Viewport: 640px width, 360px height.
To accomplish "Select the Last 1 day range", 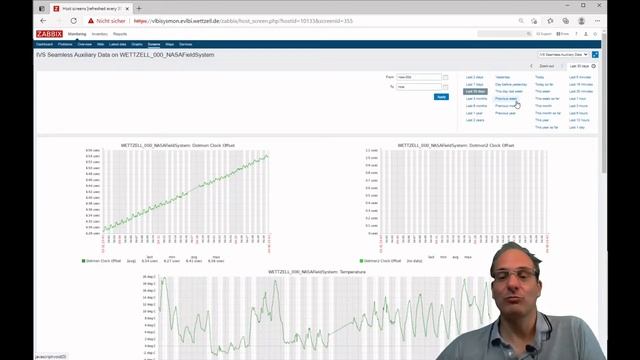I will coord(577,127).
